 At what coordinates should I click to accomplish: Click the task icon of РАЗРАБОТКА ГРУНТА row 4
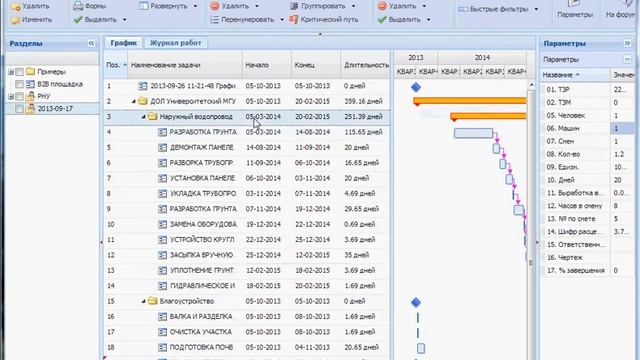pyautogui.click(x=162, y=132)
